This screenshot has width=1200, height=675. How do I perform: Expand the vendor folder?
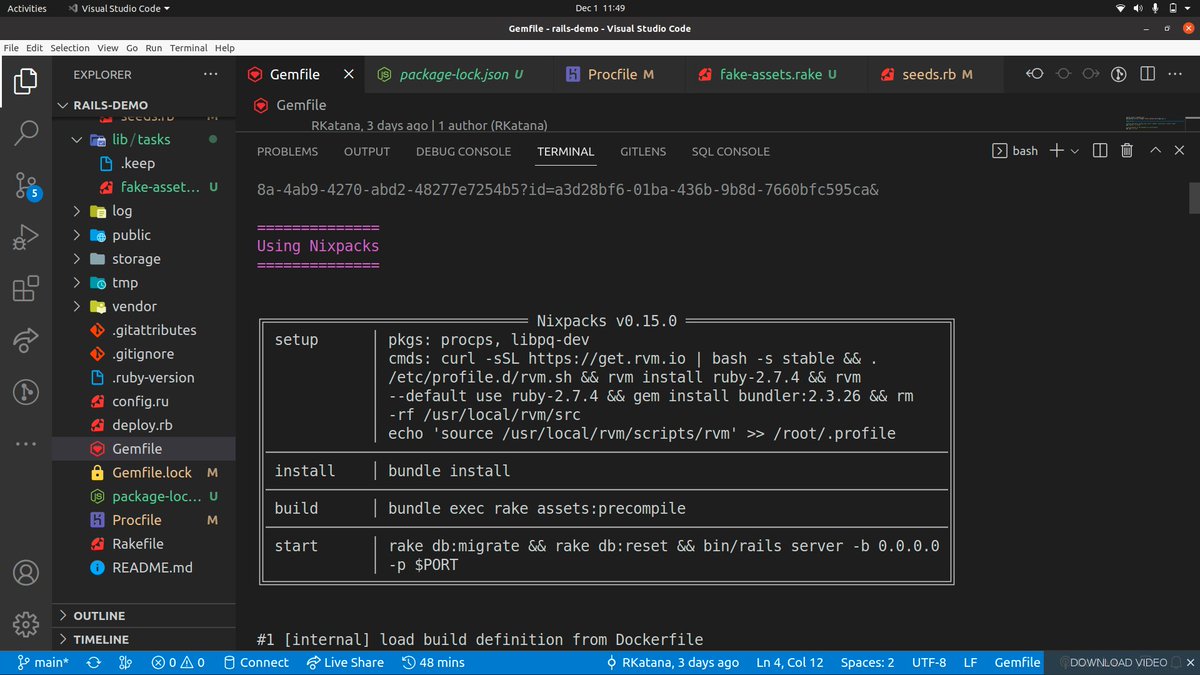[x=143, y=306]
